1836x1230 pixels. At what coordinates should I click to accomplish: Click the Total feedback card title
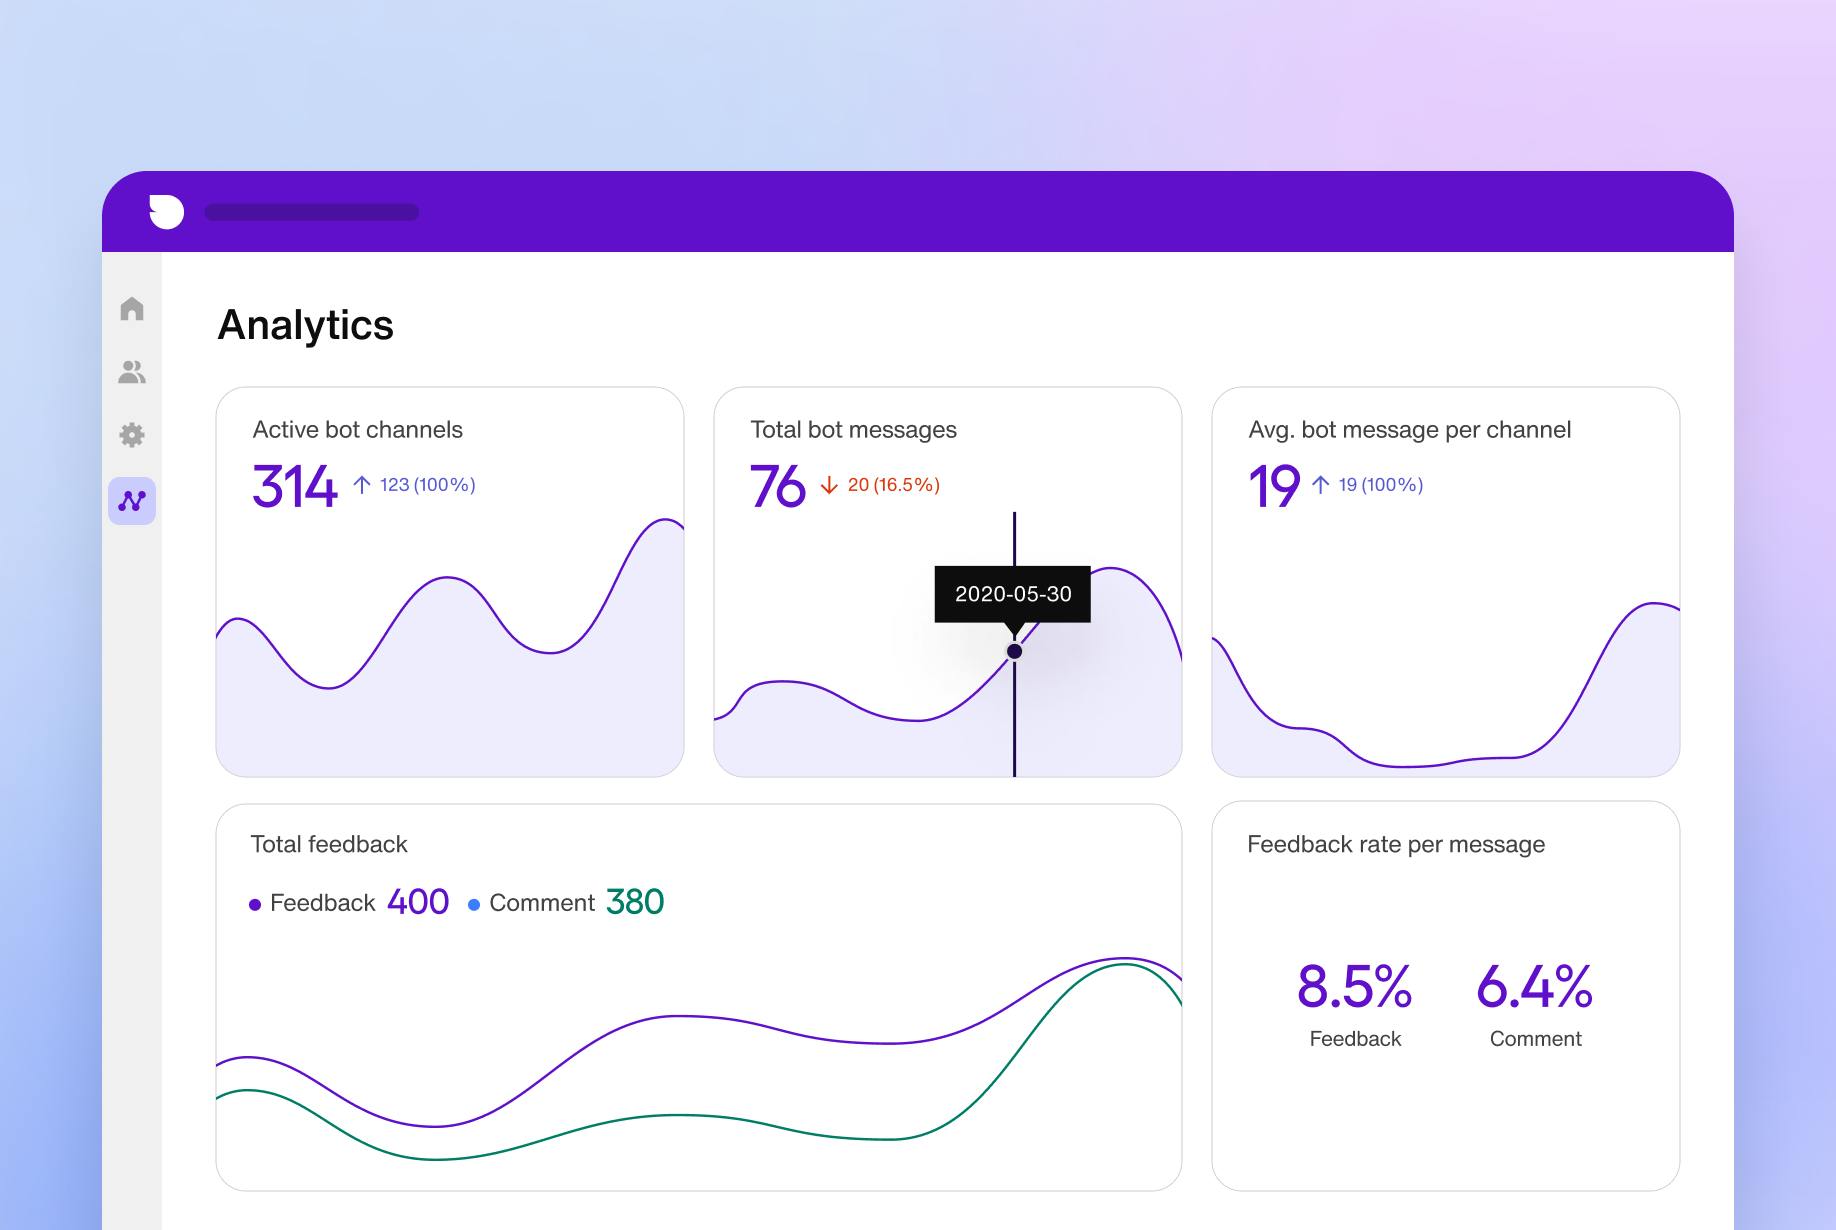point(329,844)
